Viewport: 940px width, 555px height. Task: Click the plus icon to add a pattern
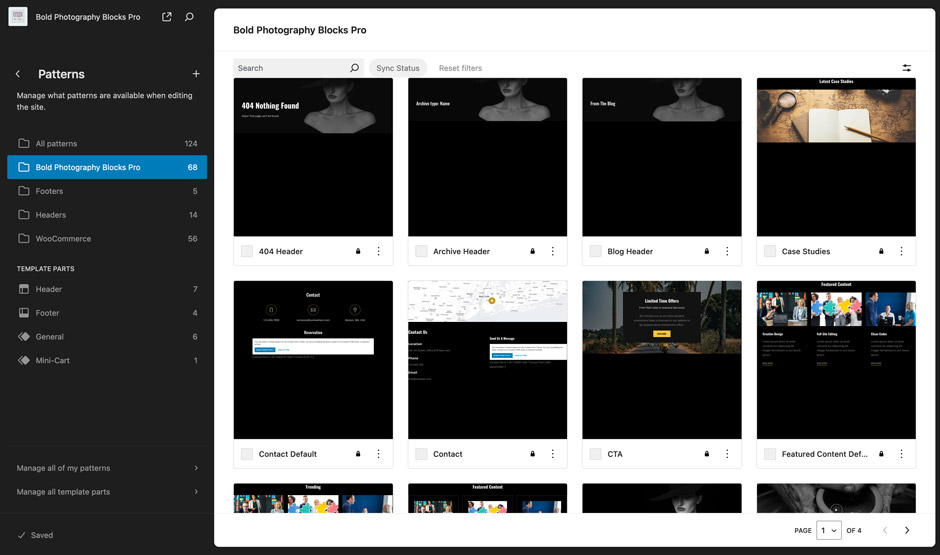tap(196, 74)
